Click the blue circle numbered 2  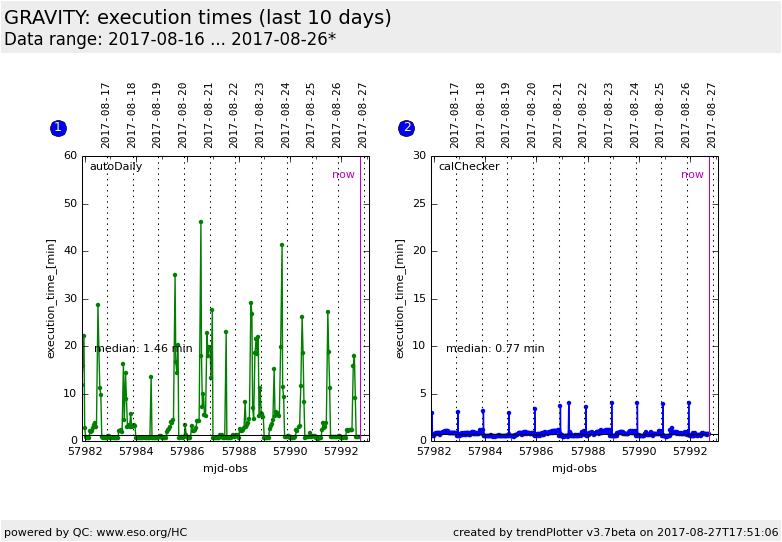[406, 128]
